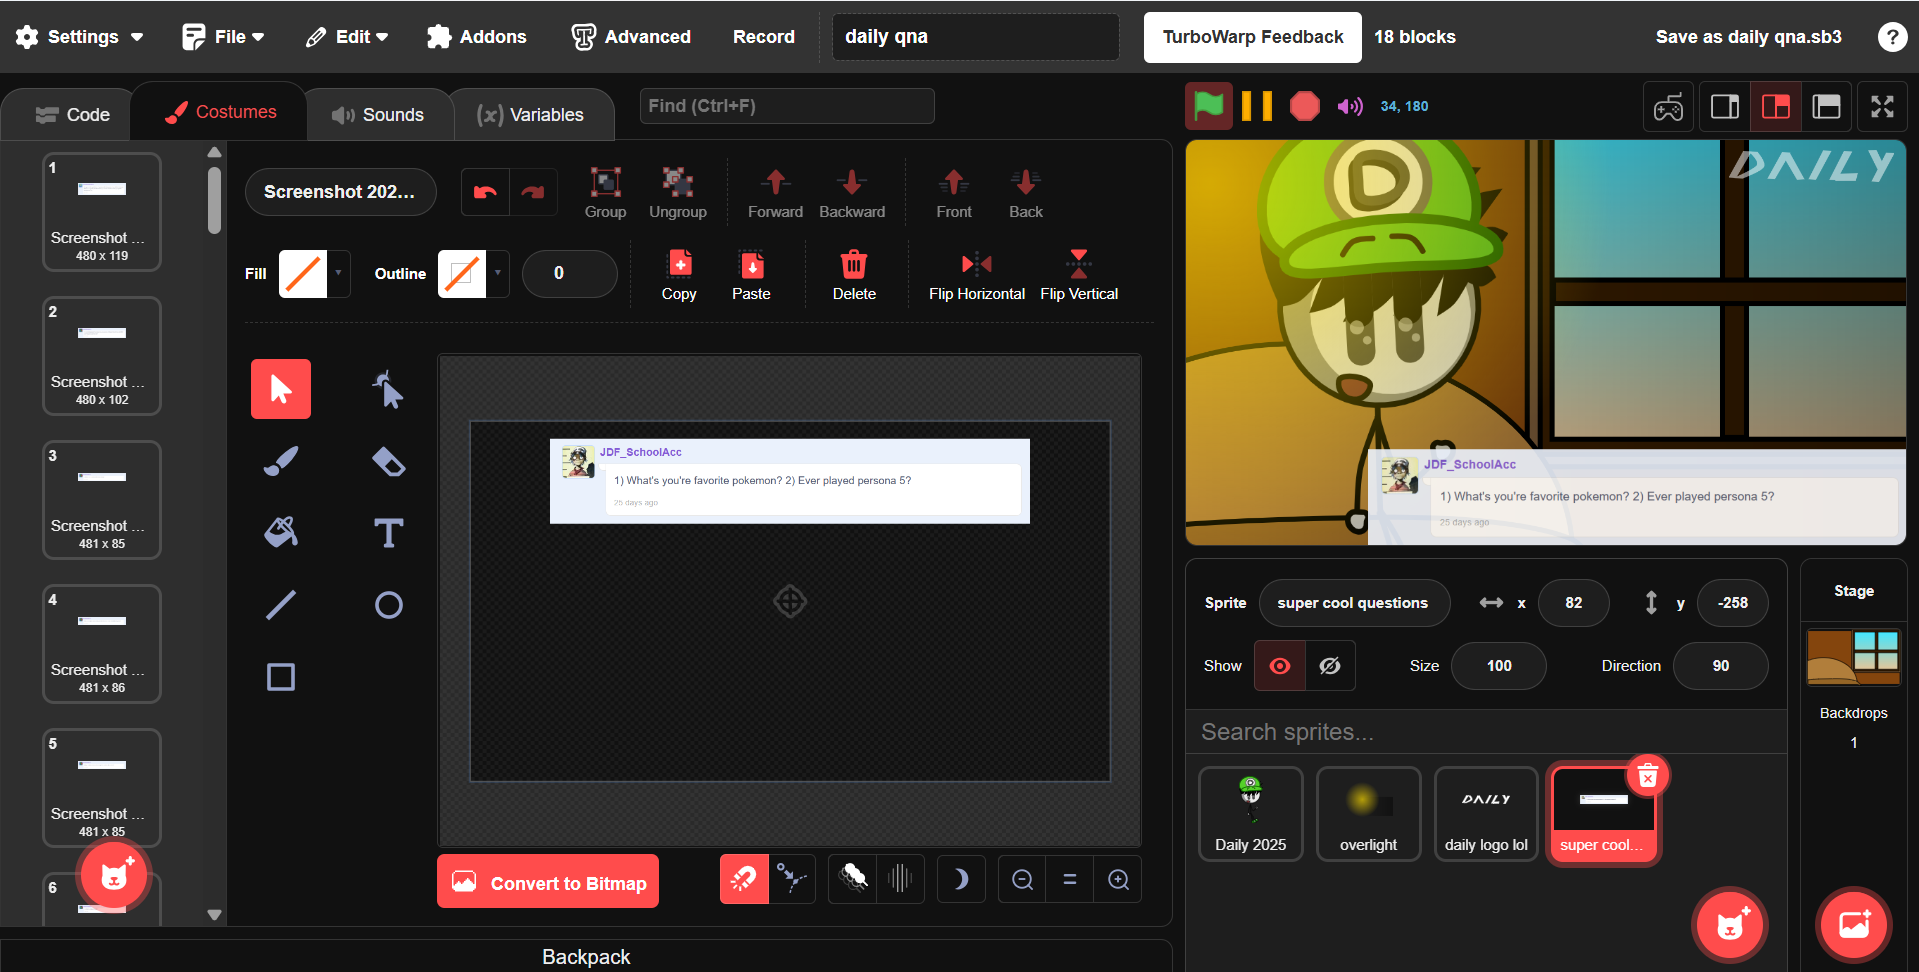The width and height of the screenshot is (1919, 972).
Task: Click Convert to Bitmap
Action: [x=548, y=881]
